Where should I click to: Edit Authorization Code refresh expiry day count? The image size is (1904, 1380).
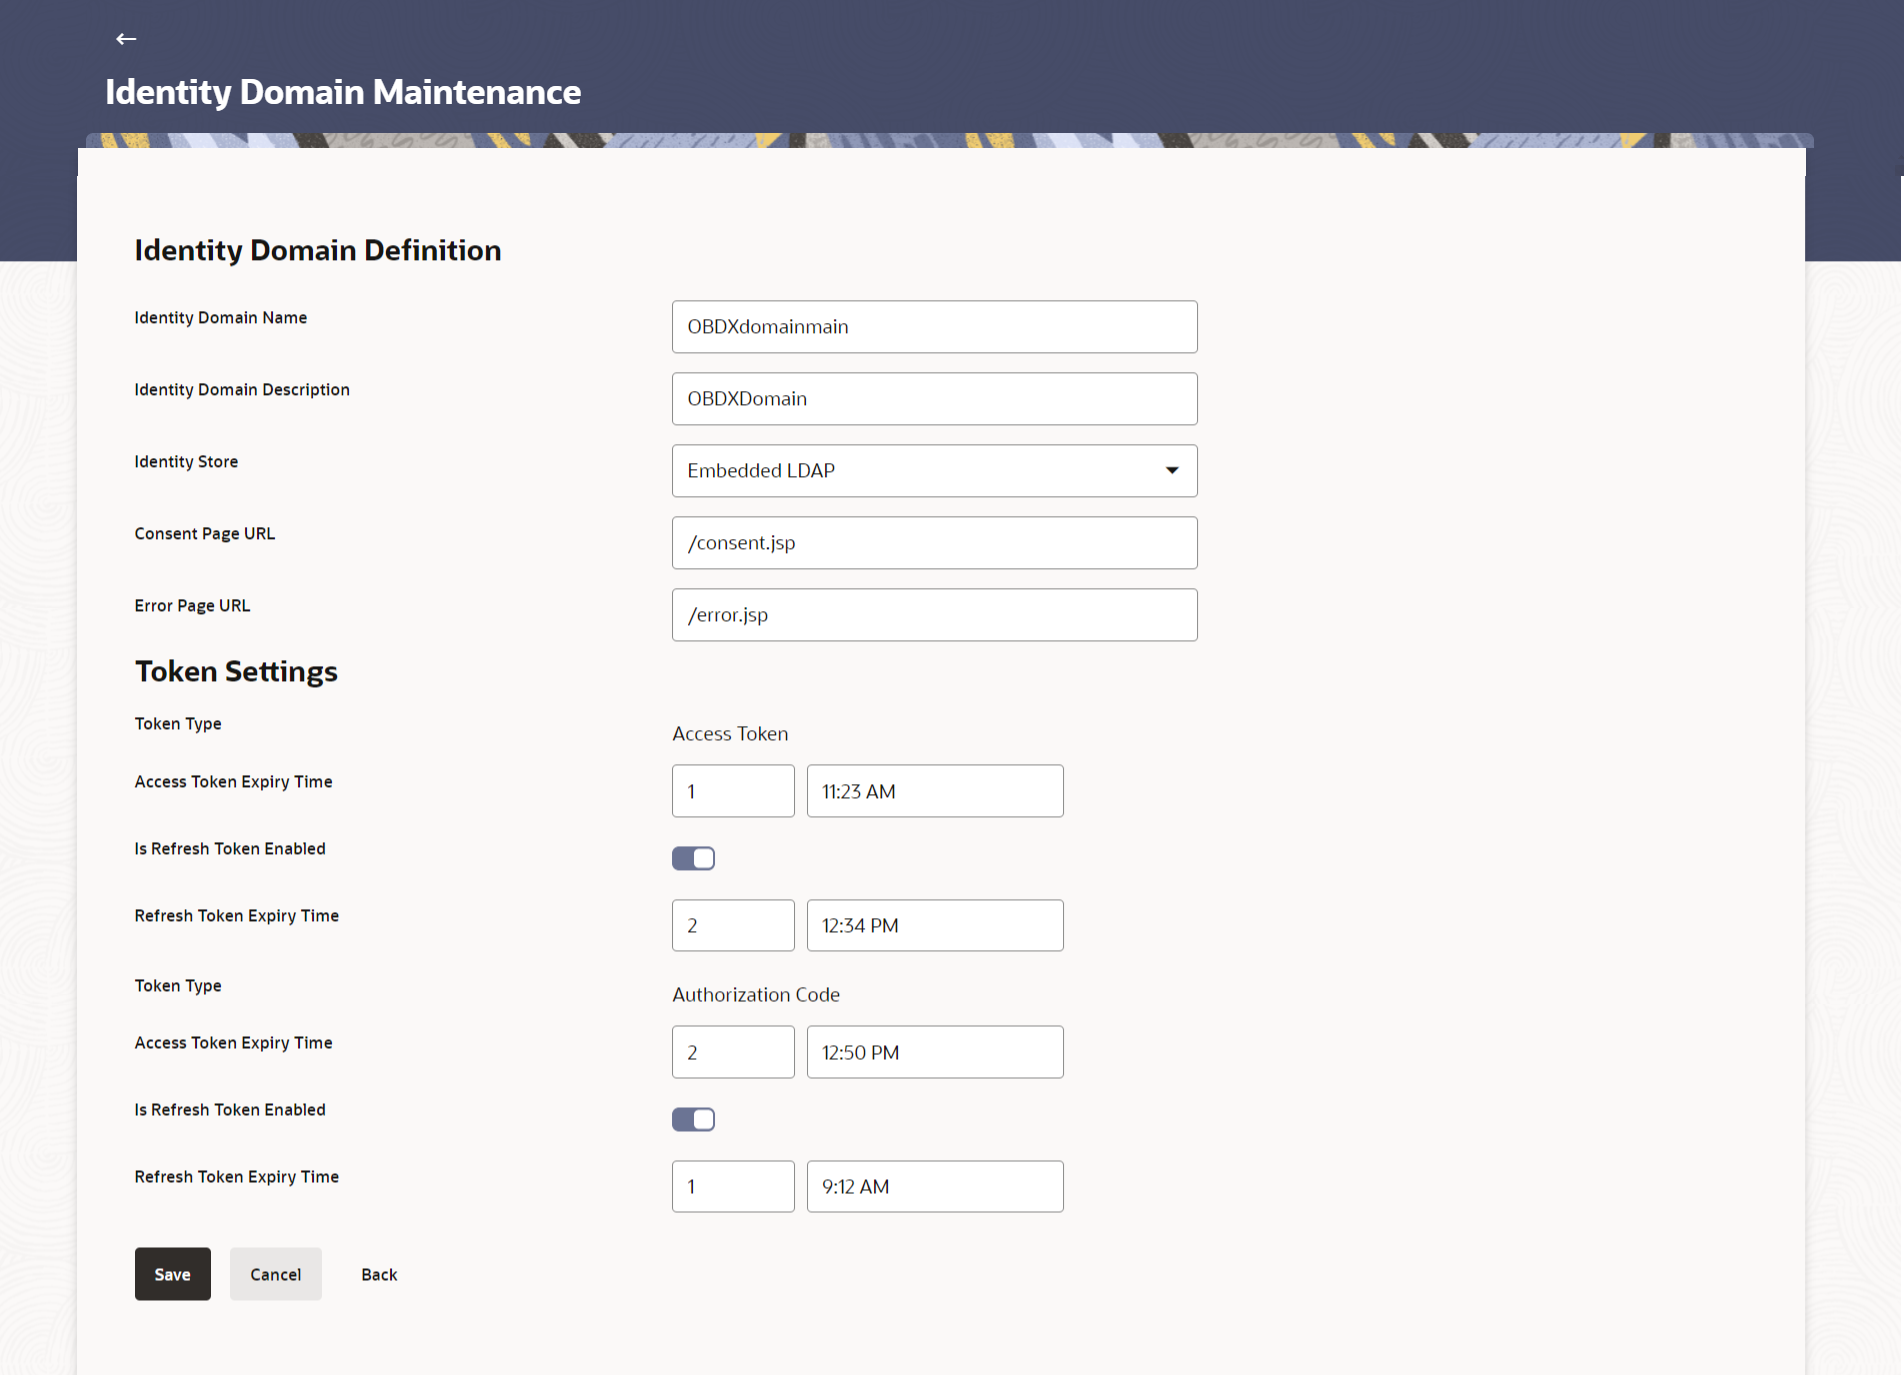click(733, 1186)
